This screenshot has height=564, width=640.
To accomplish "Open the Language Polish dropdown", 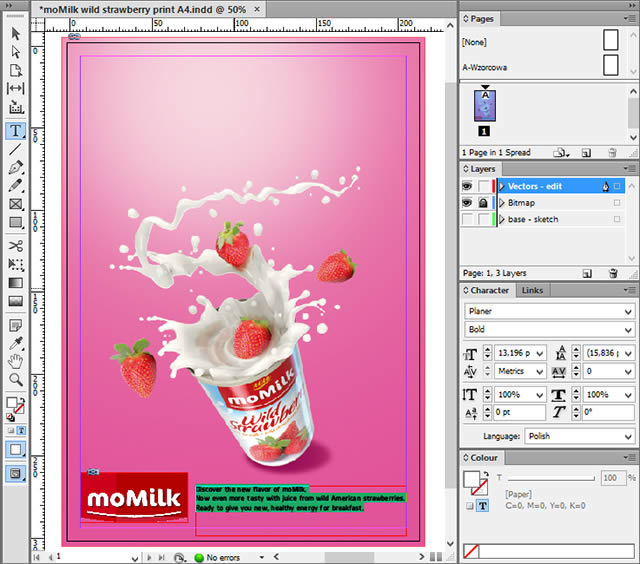I will (x=628, y=437).
